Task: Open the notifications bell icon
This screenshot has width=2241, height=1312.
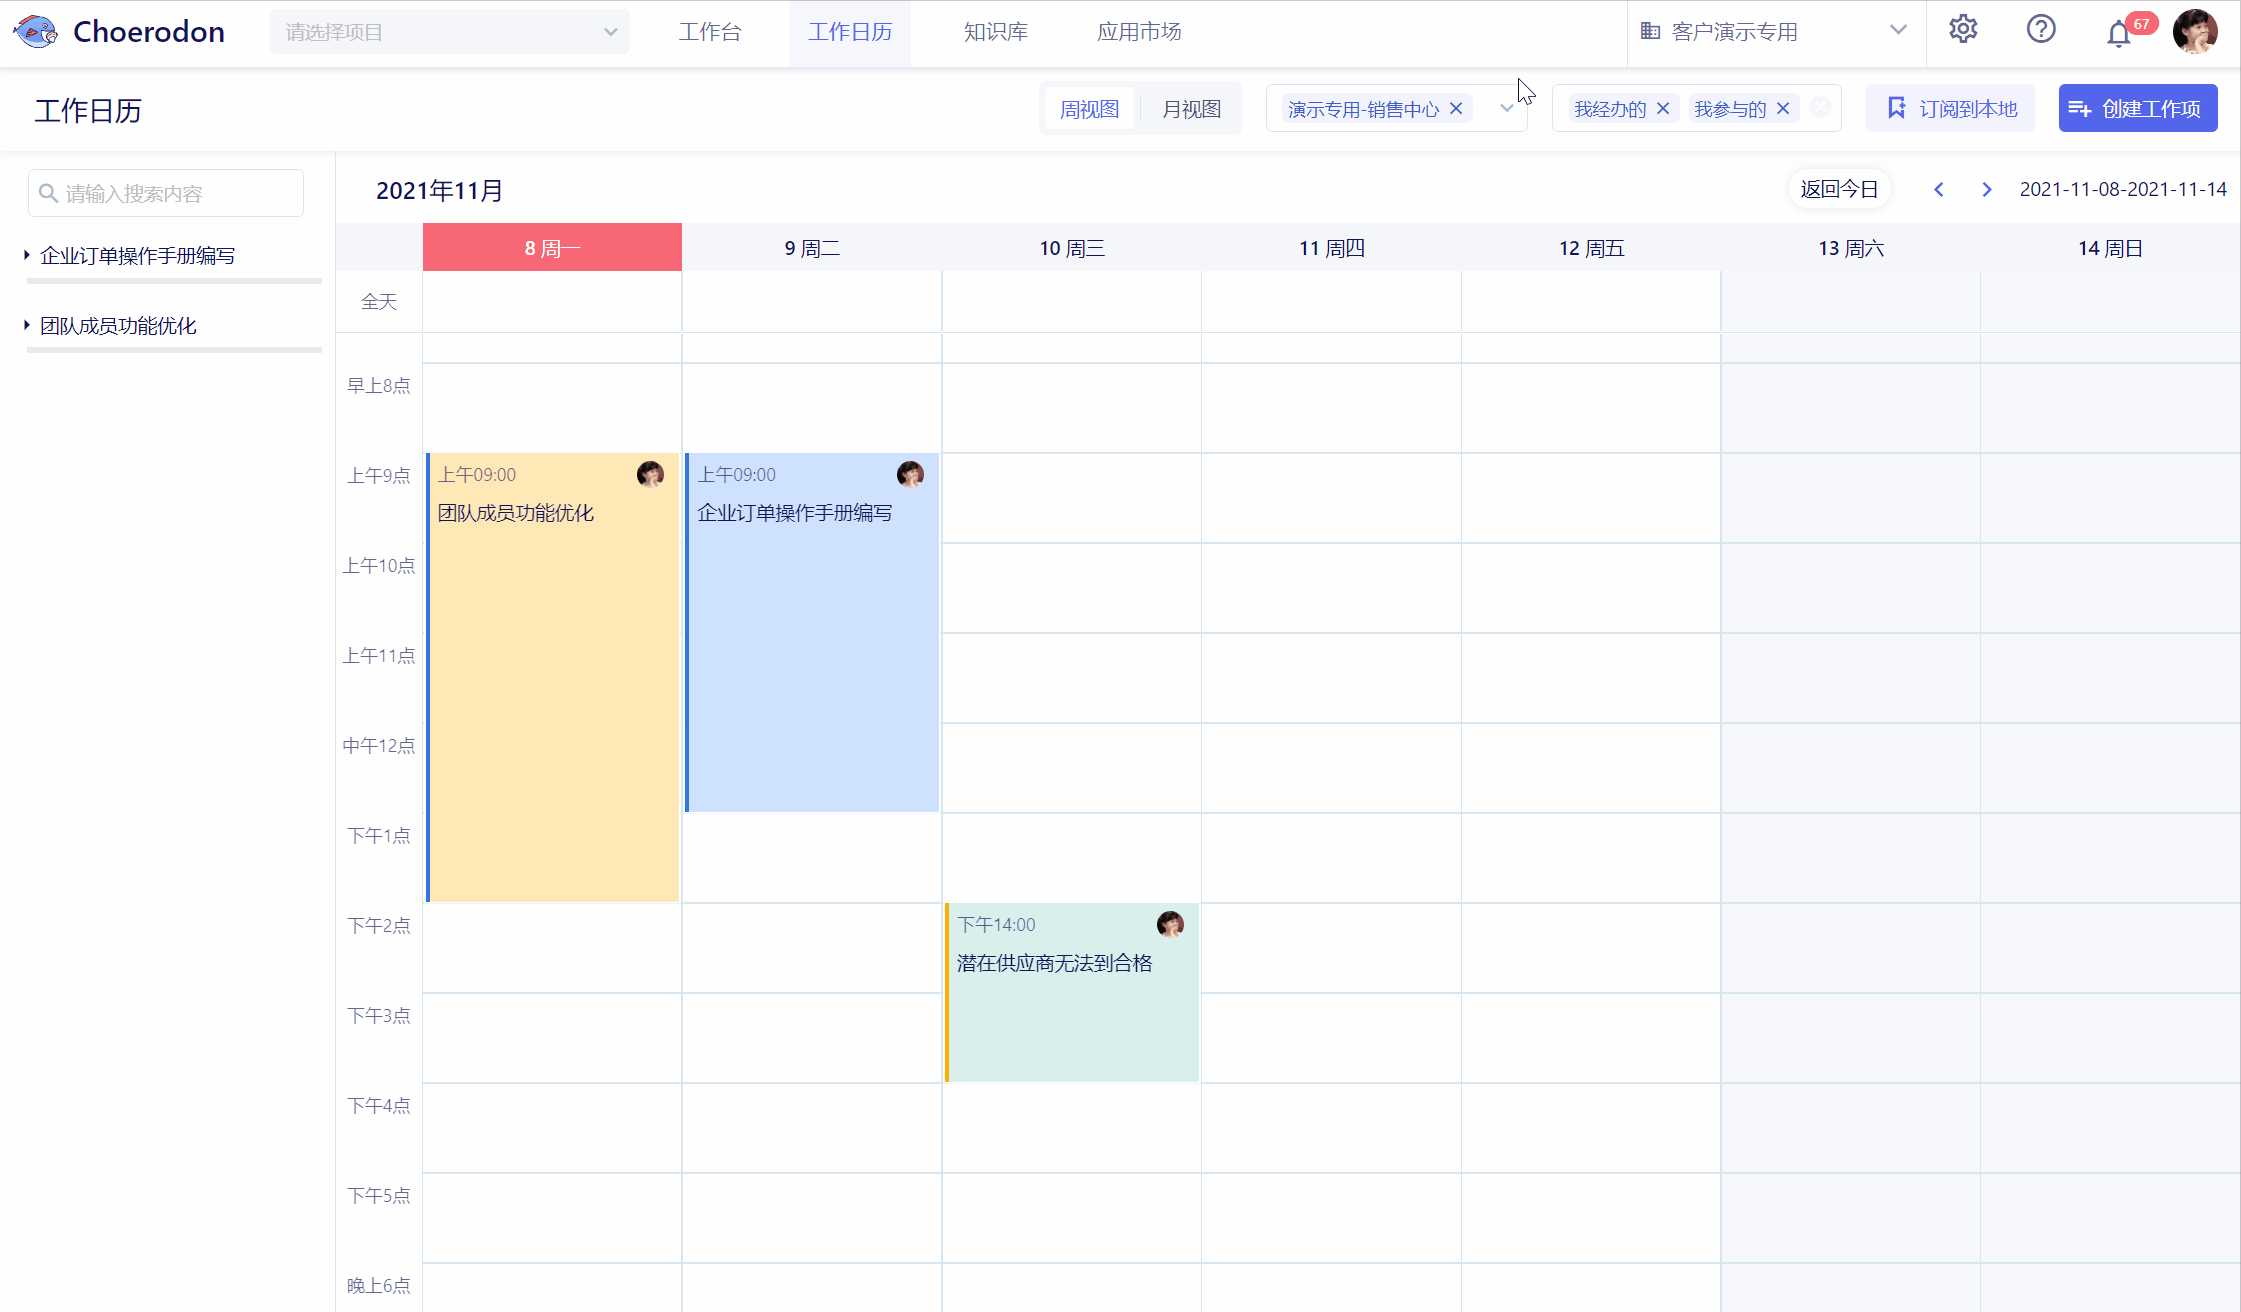Action: click(x=2118, y=33)
